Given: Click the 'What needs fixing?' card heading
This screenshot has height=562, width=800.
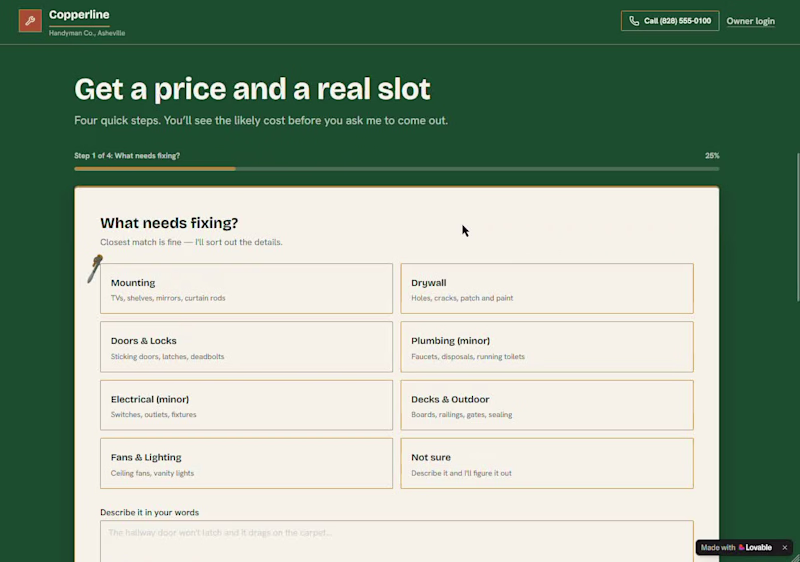Looking at the screenshot, I should pos(169,223).
